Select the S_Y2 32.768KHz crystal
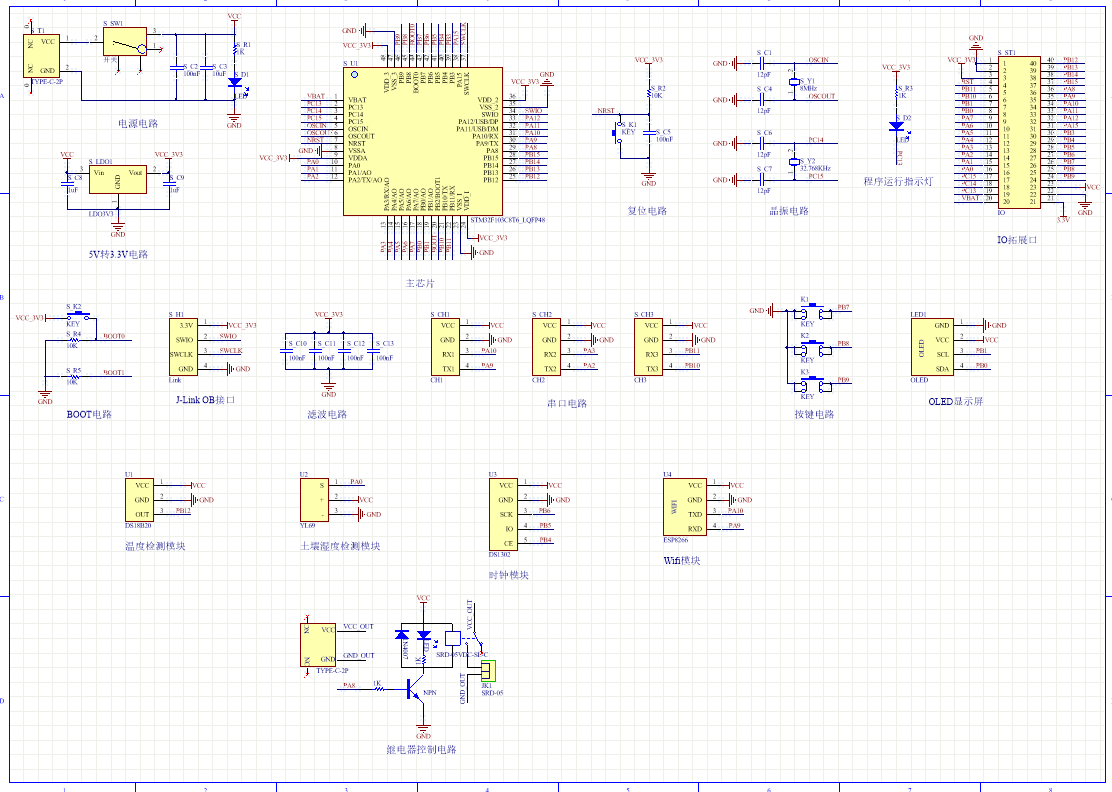Screen dimensions: 1112x792 coord(794,162)
